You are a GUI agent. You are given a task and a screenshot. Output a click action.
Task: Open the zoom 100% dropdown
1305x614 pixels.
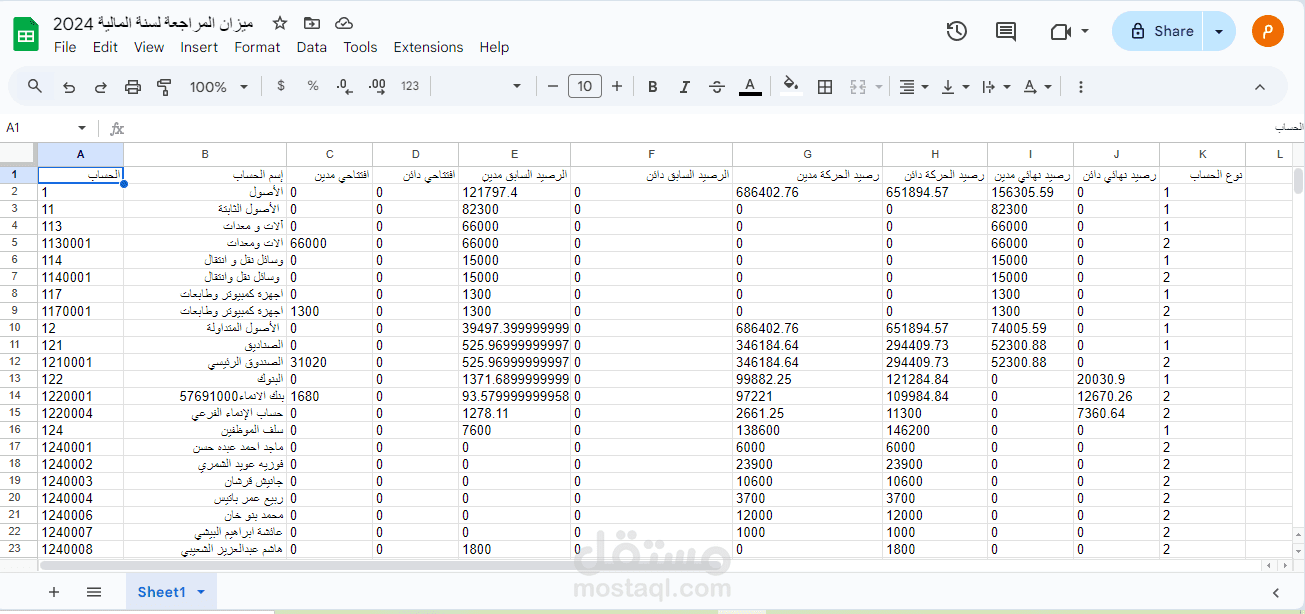[218, 87]
